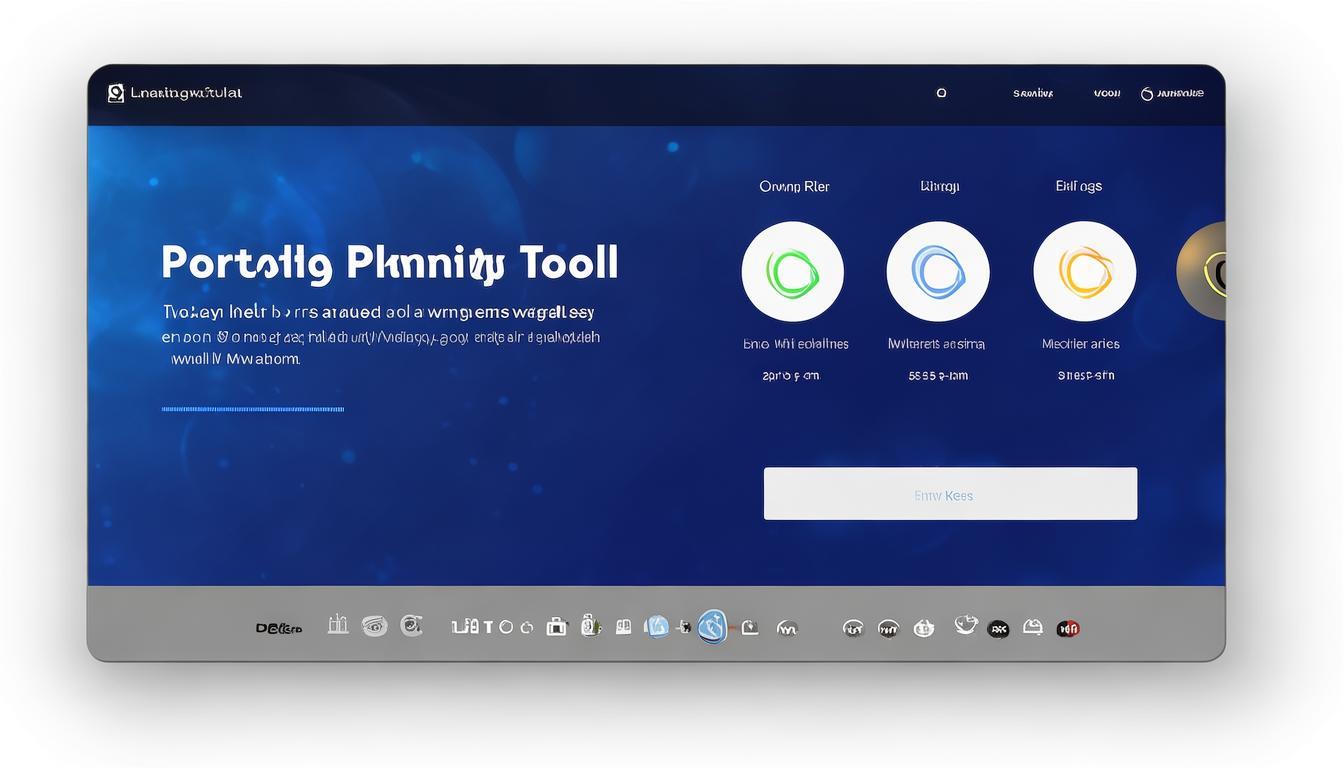Screen dimensions: 1344x768
Task: Select the green swirl circle icon
Action: [792, 272]
